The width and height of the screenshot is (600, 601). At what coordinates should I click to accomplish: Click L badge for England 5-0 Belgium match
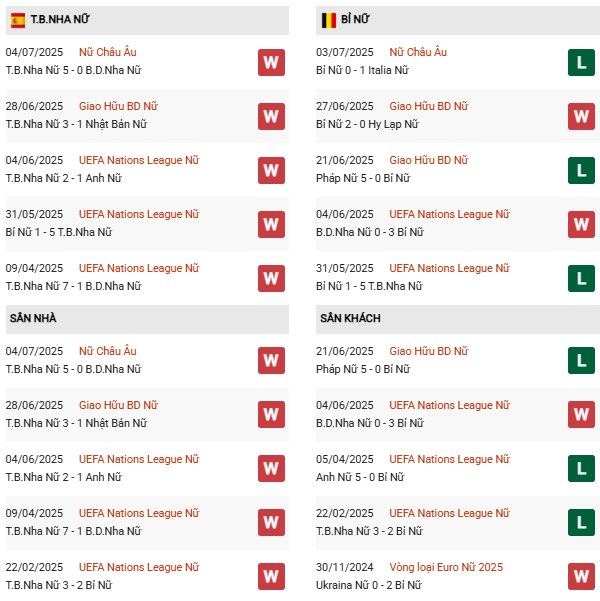pos(581,468)
